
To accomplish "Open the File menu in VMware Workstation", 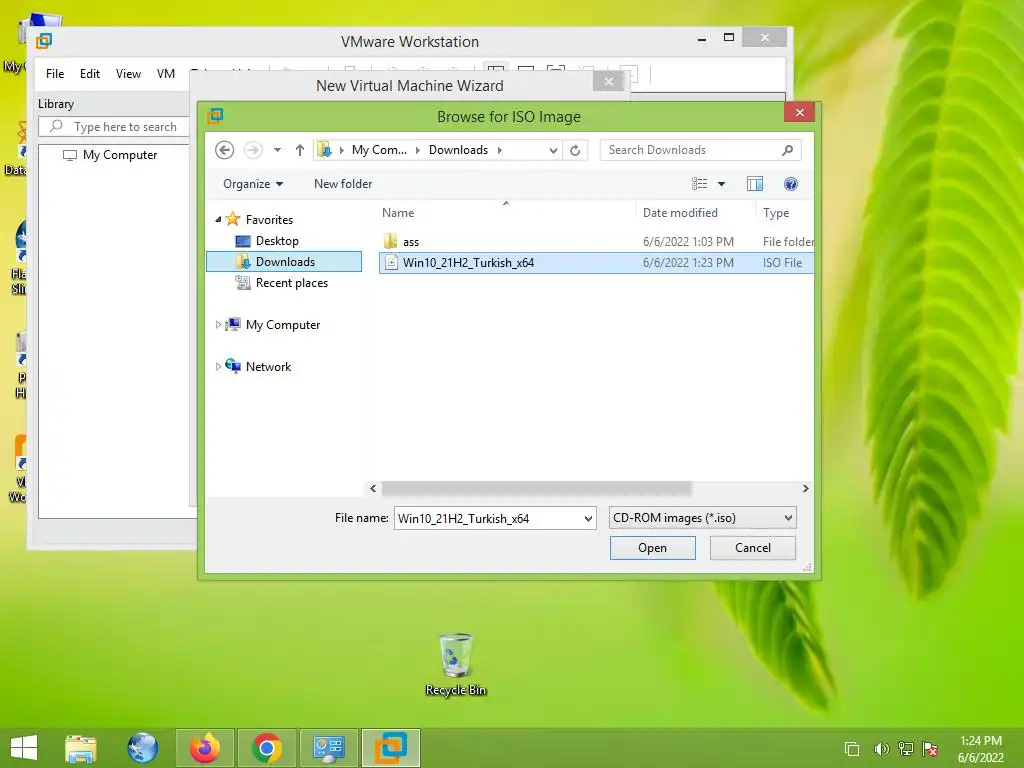I will tap(55, 74).
